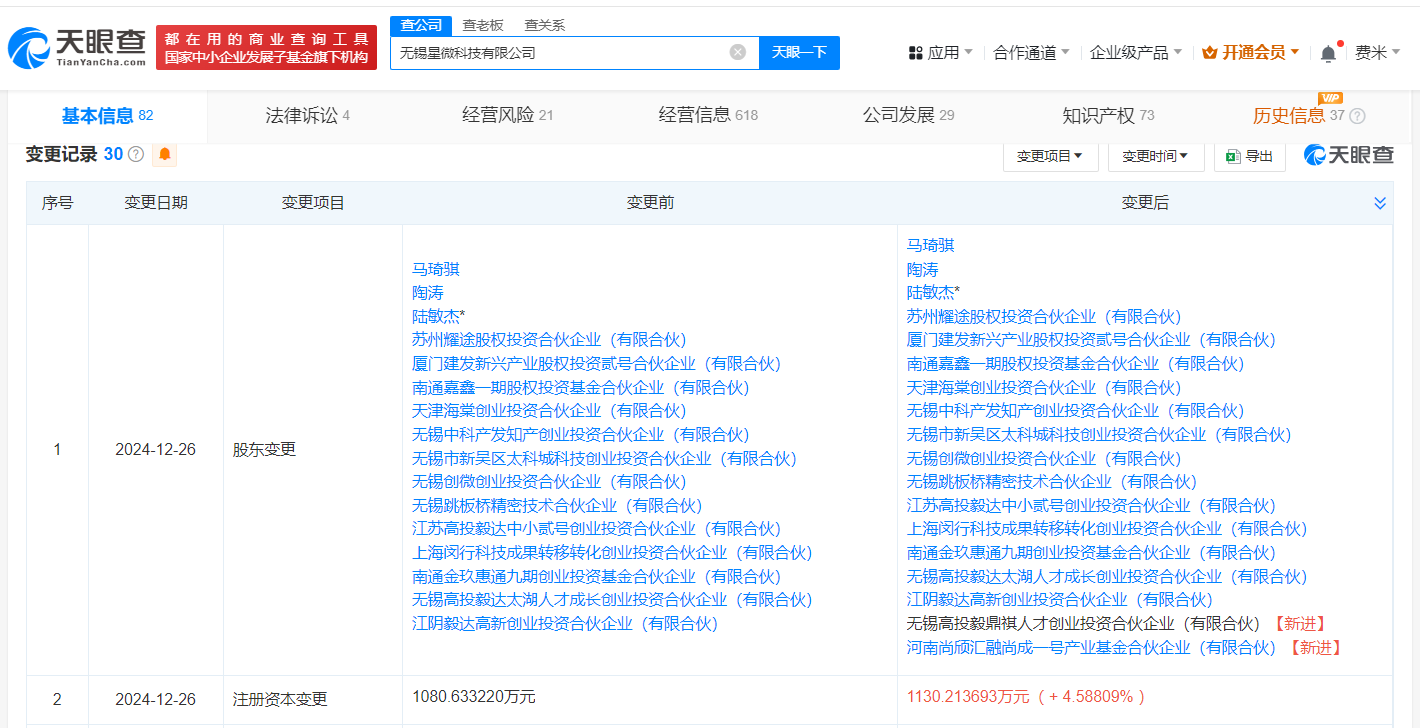Expand table with double chevron icon
Screen dimensions: 1420x728
click(1380, 203)
